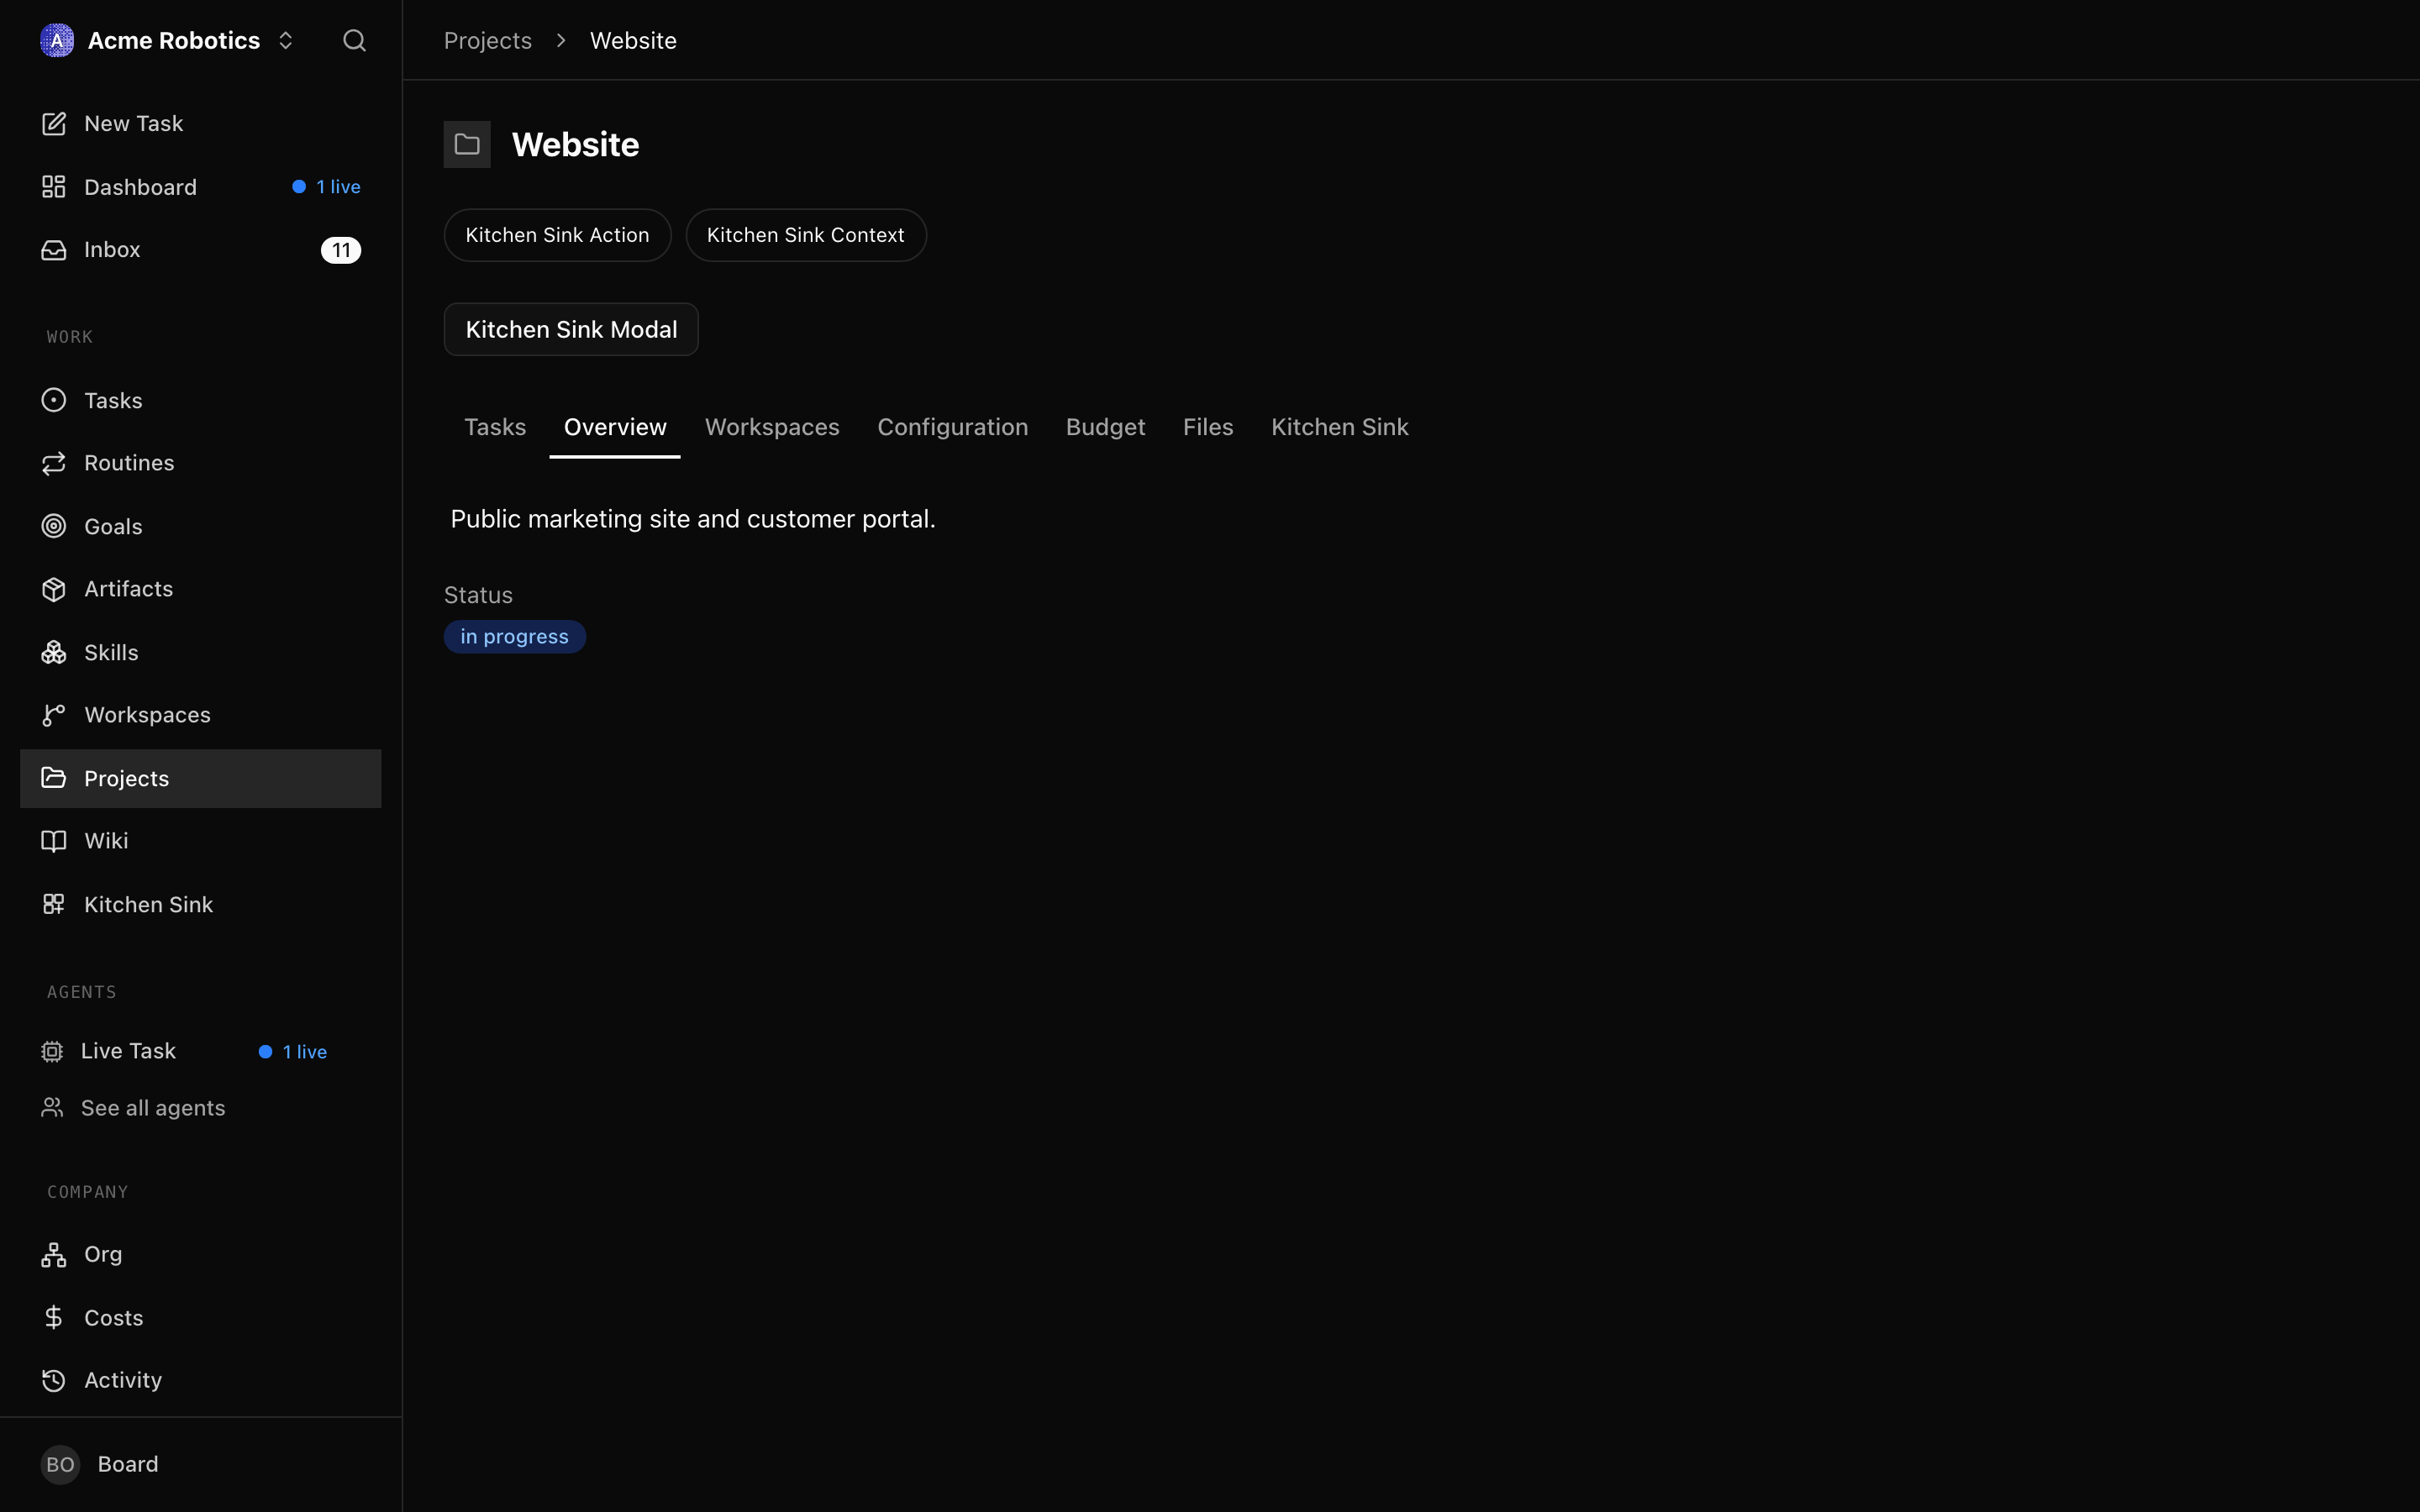
Task: Click the Inbox tray icon
Action: [54, 250]
